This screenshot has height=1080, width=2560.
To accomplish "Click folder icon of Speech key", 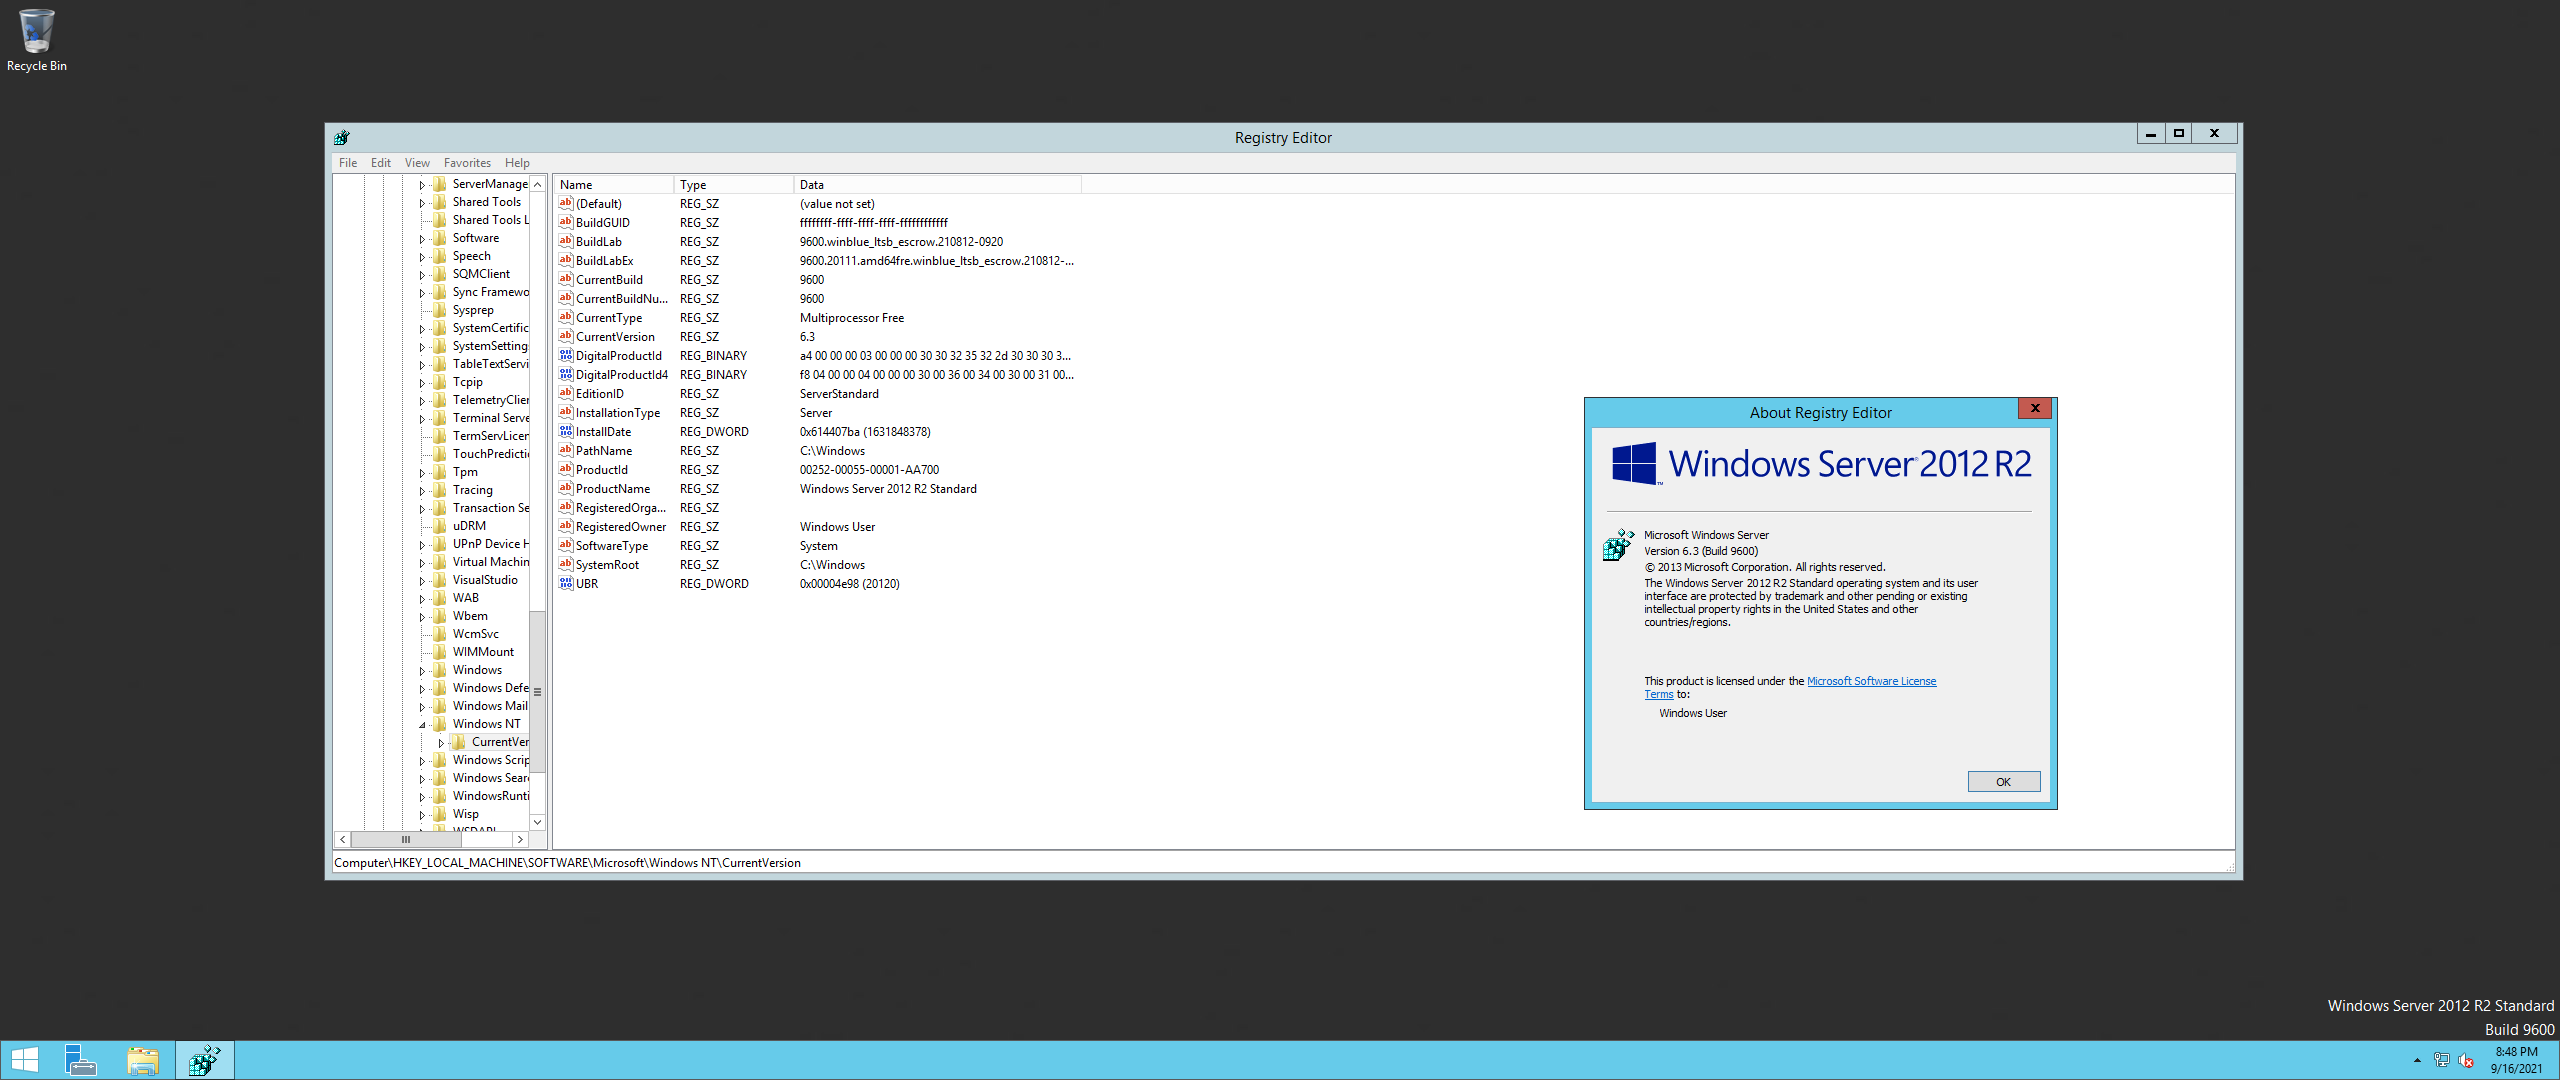I will [440, 256].
